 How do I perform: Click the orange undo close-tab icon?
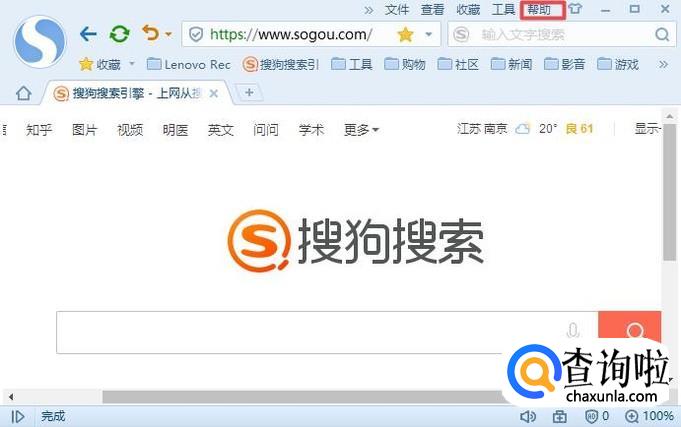[150, 34]
